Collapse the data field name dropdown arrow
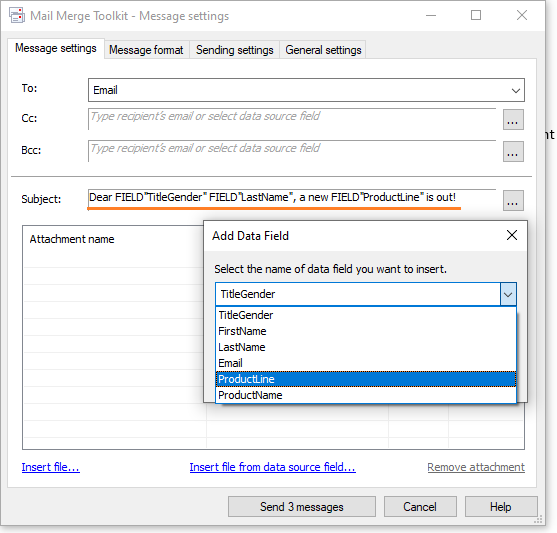 click(508, 294)
